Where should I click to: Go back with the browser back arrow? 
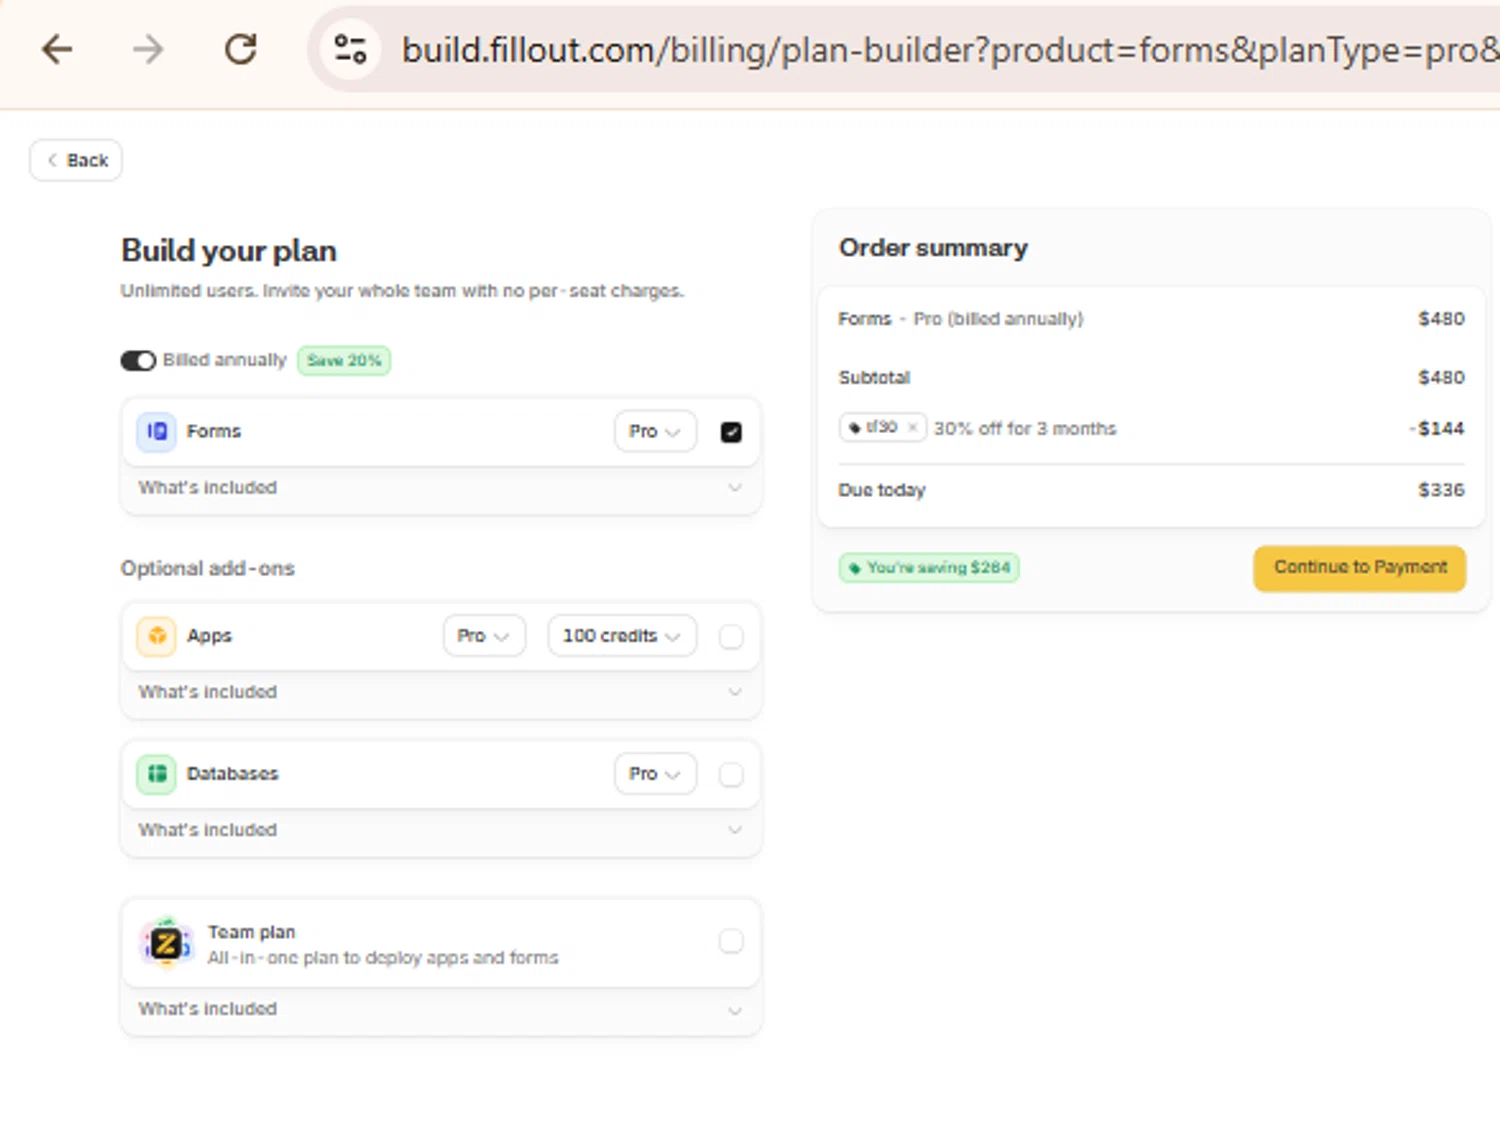coord(57,49)
